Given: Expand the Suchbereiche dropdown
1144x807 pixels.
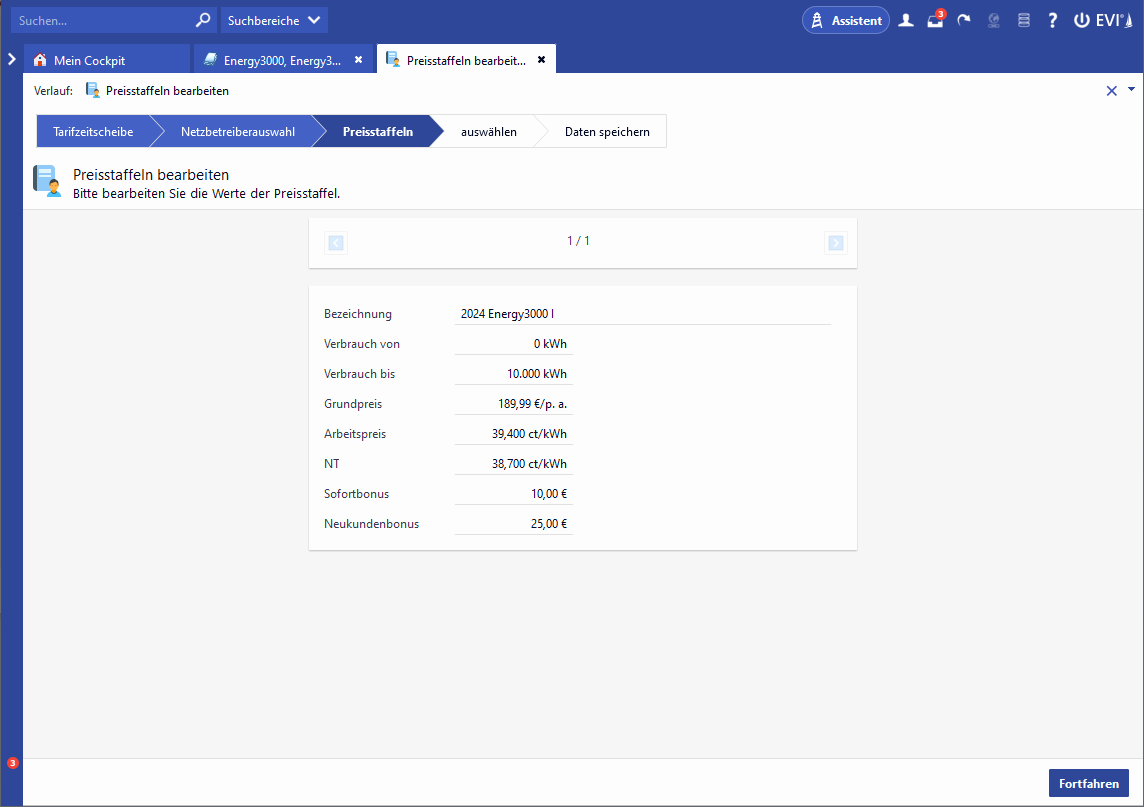Looking at the screenshot, I should point(273,20).
